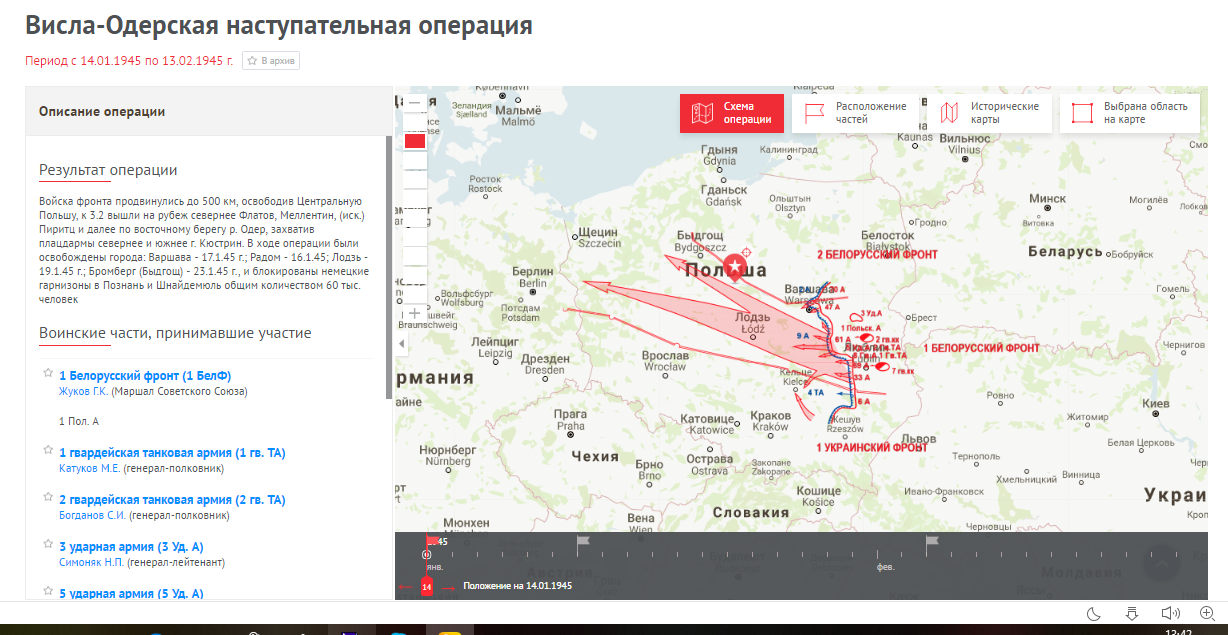Open commander link Жуков Г.К.

click(83, 391)
